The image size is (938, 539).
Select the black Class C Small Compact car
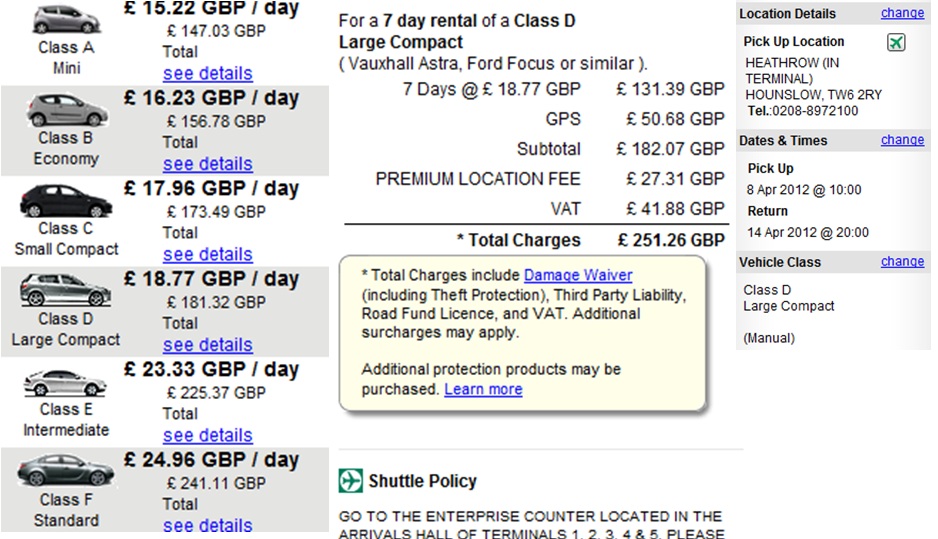click(66, 200)
